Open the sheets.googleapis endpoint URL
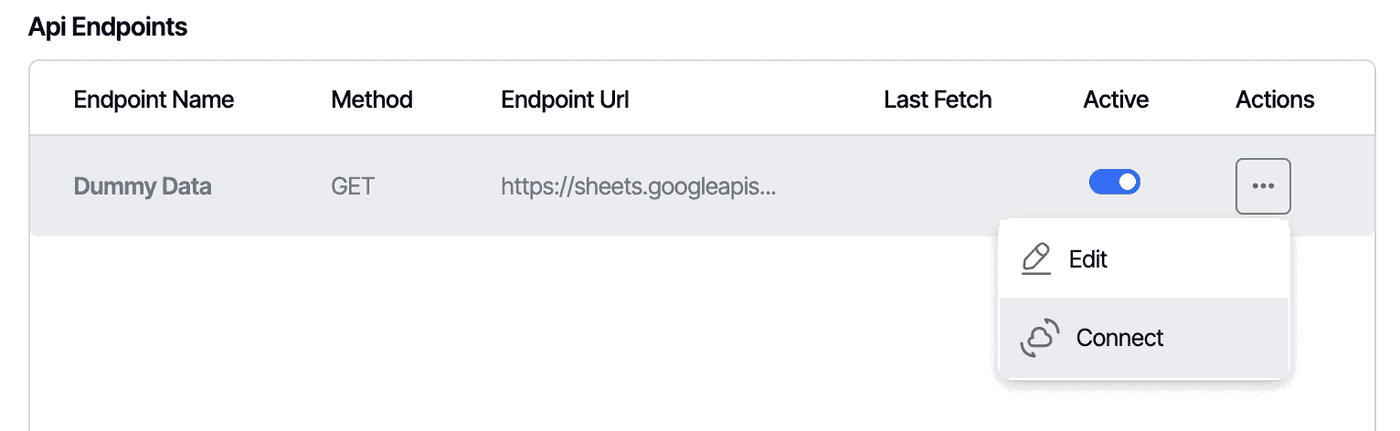 [638, 187]
